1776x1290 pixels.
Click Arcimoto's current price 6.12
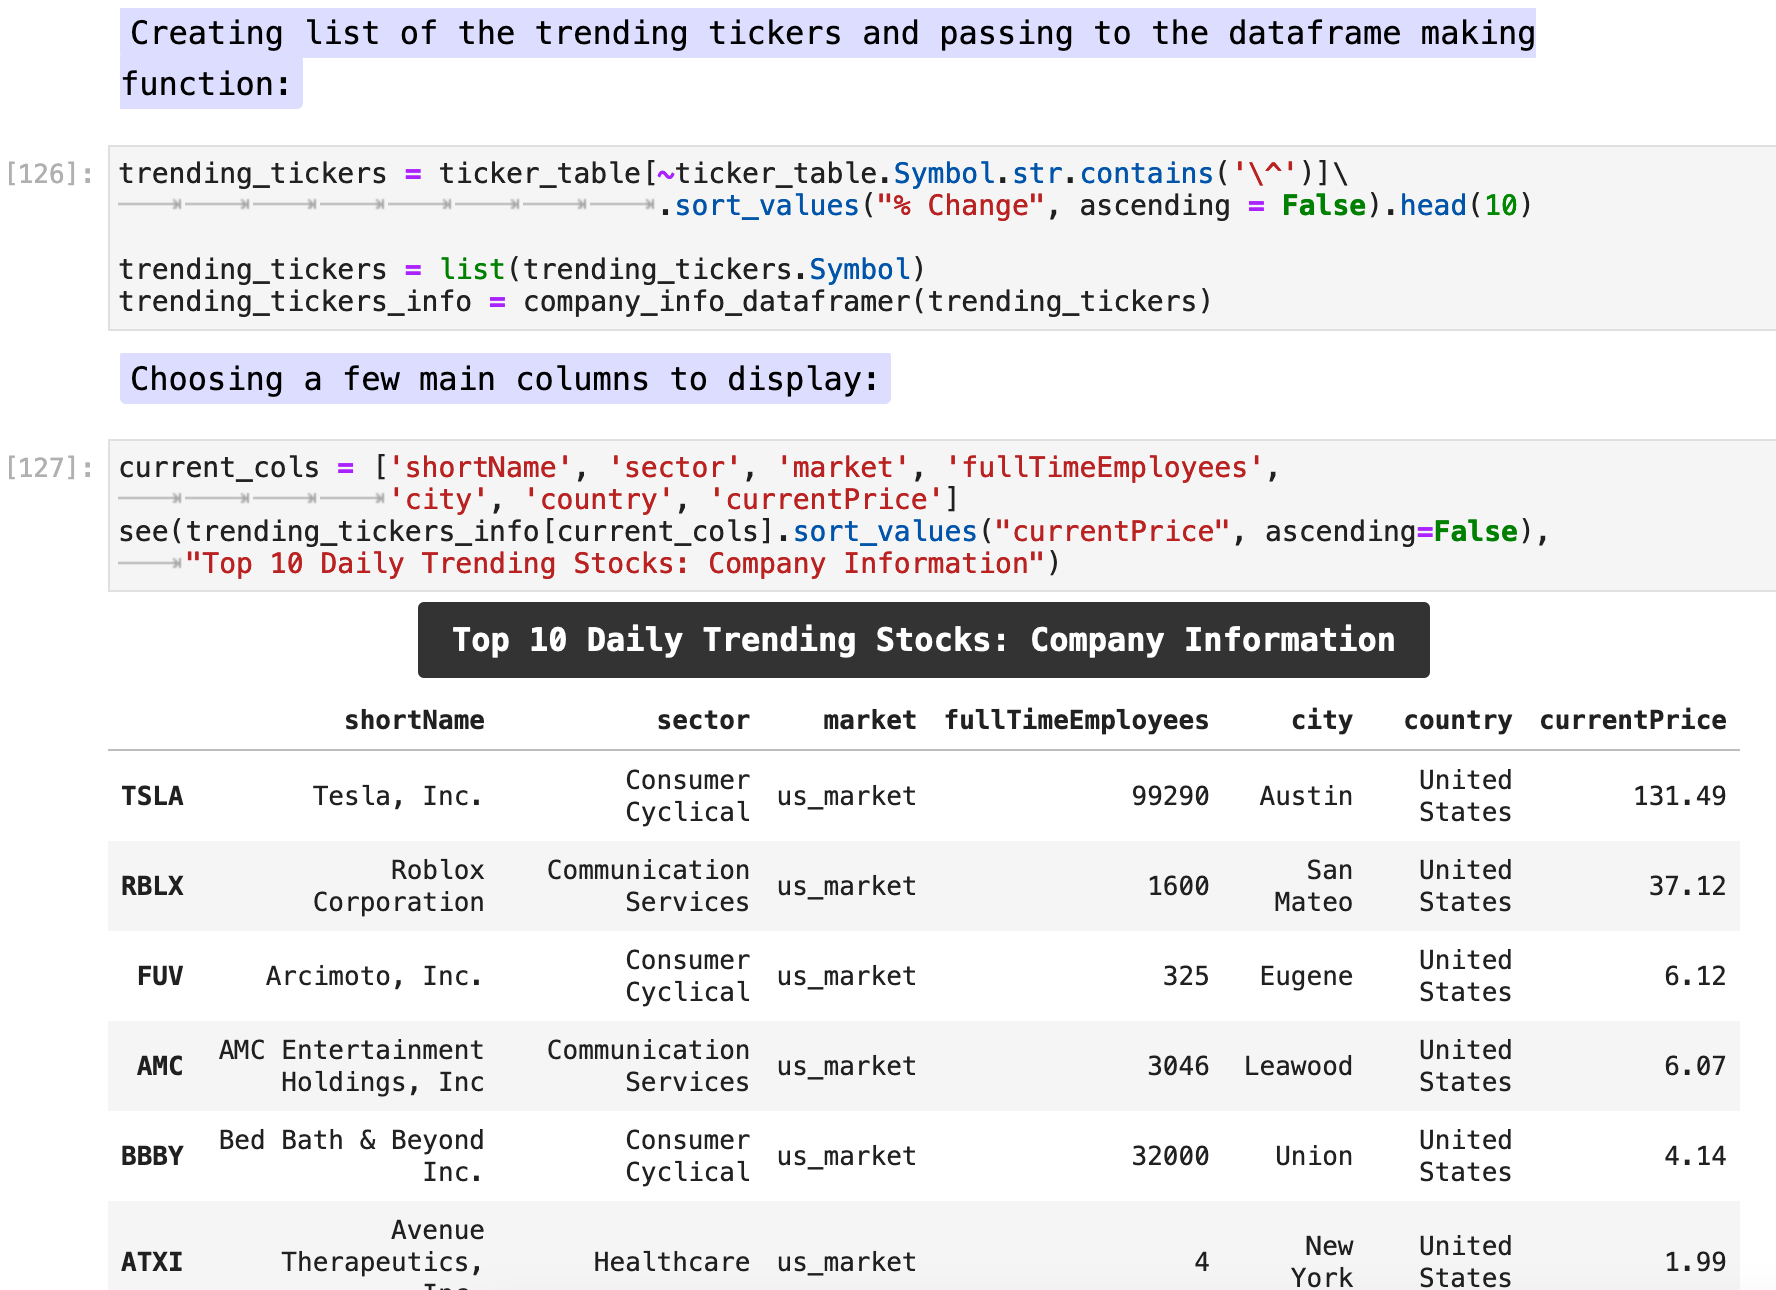[1696, 976]
